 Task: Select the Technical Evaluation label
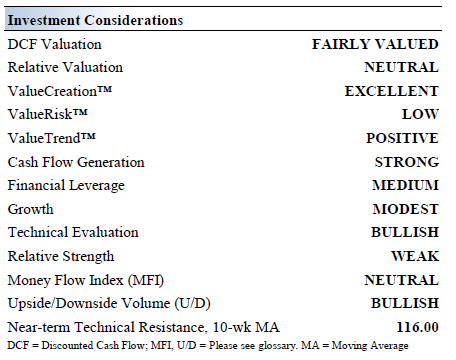[73, 232]
